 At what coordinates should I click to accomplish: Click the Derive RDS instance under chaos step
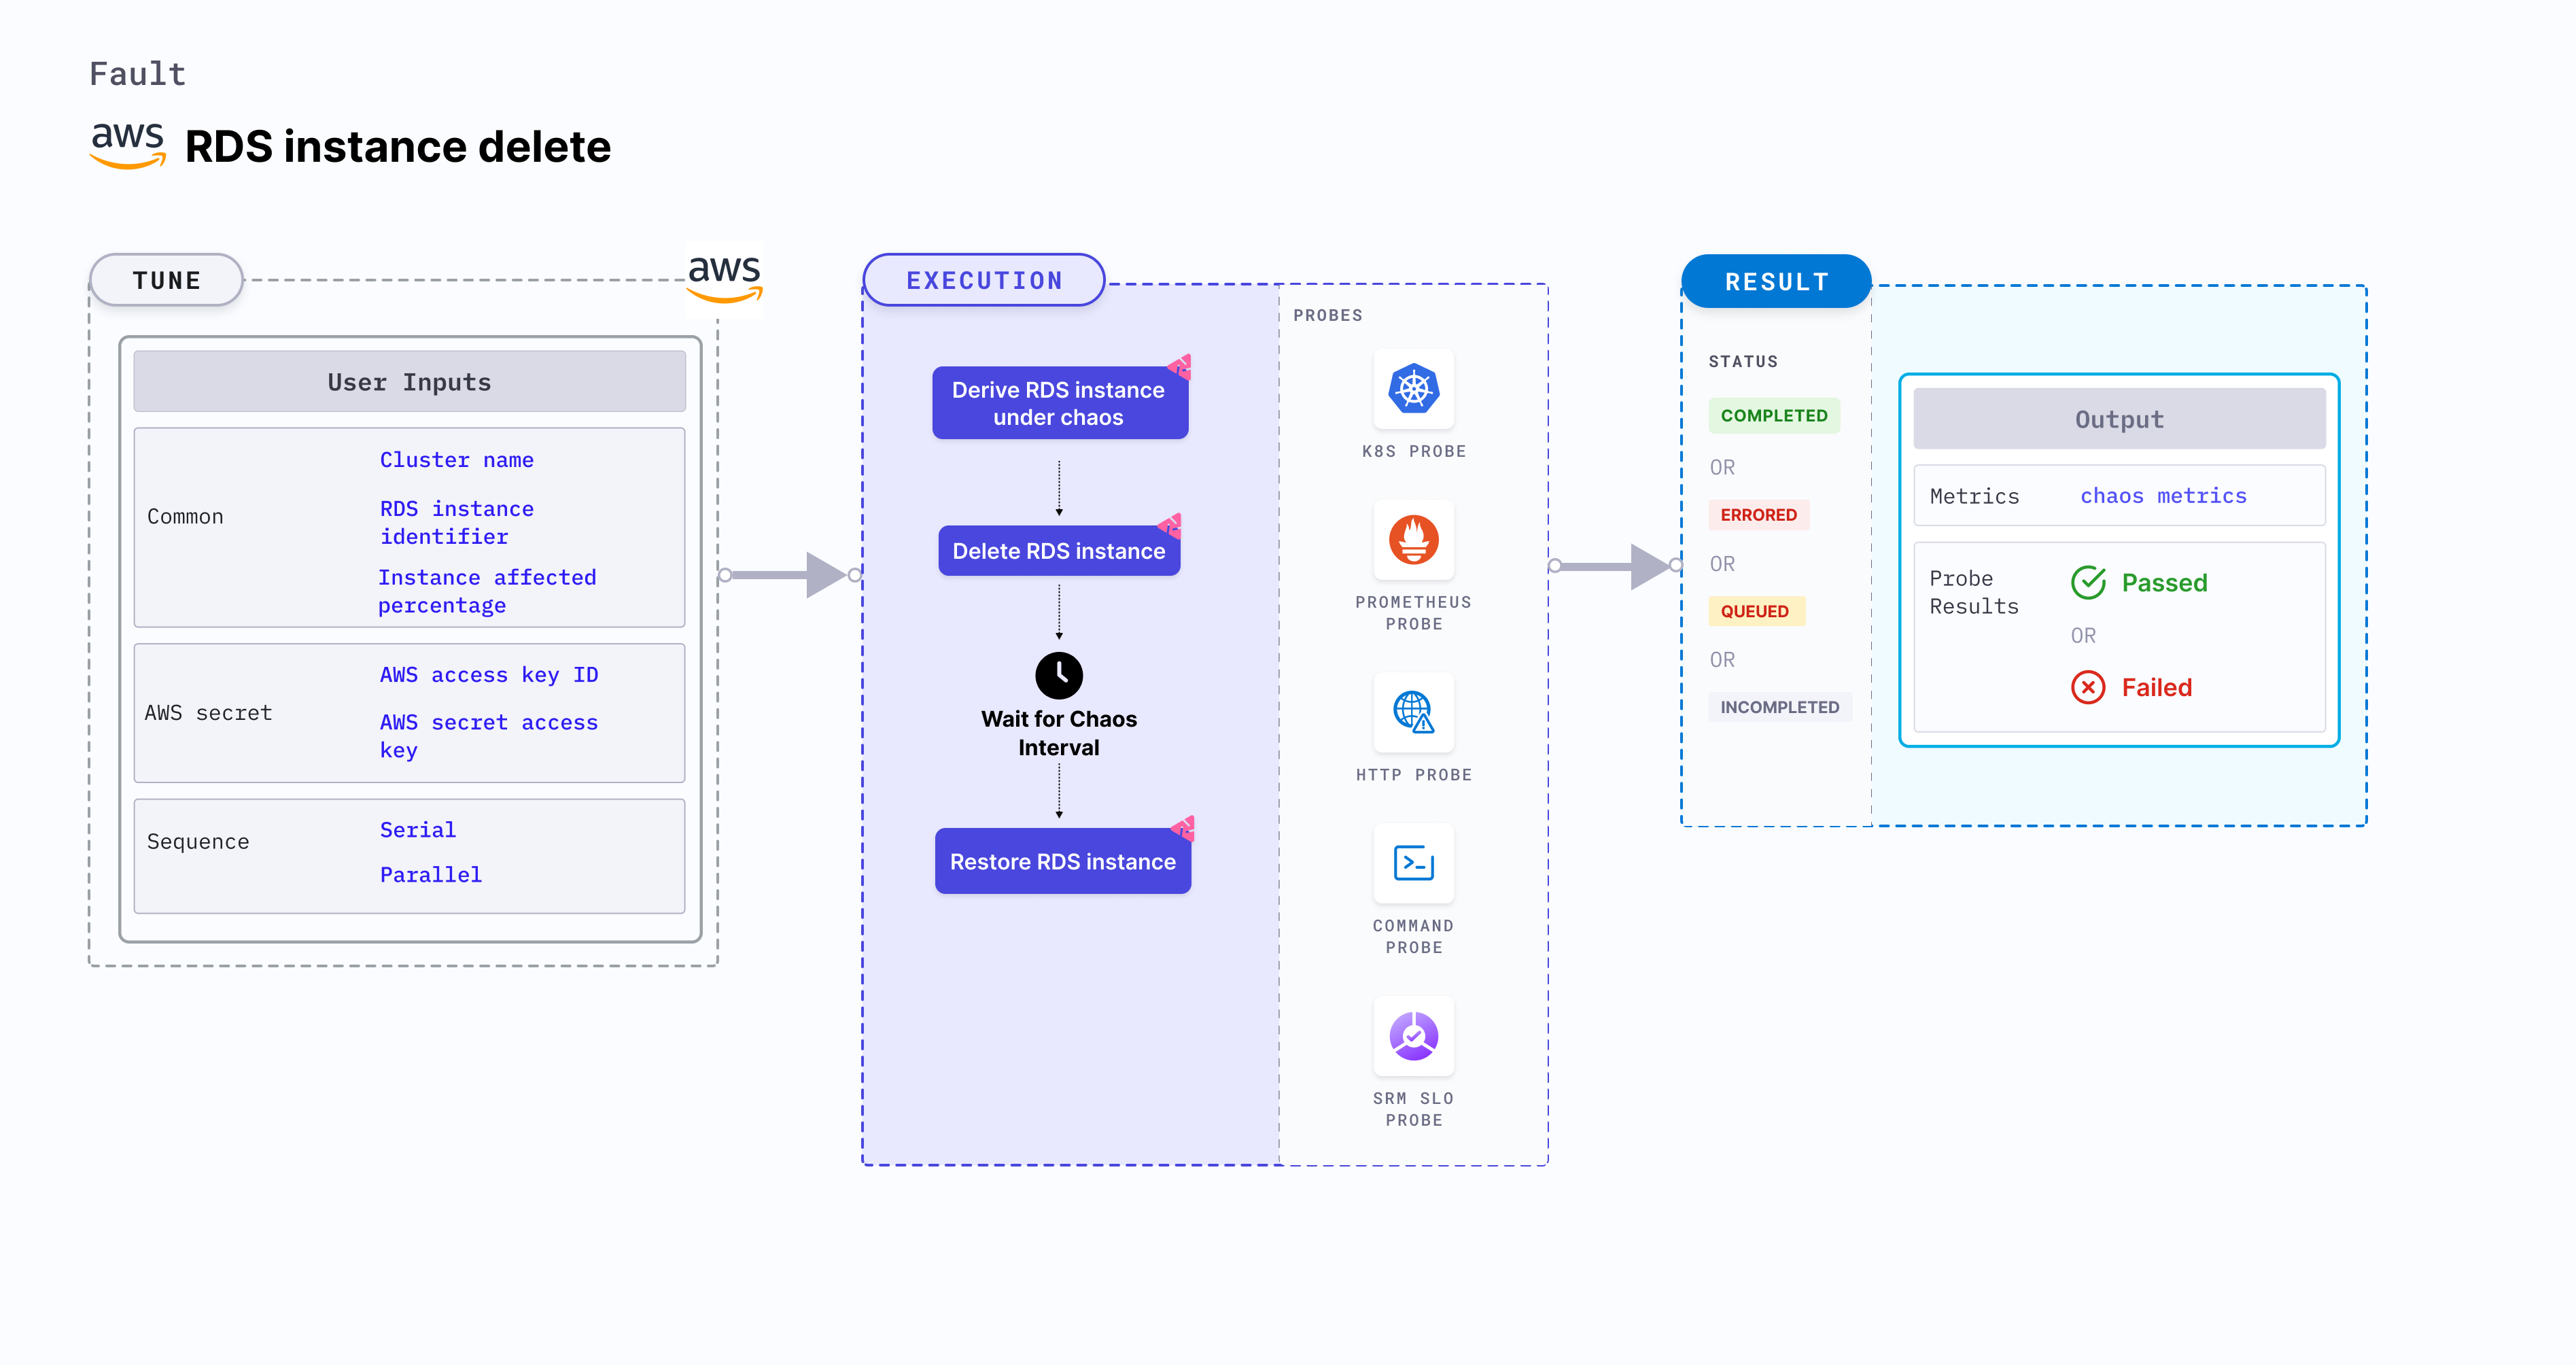click(1059, 403)
